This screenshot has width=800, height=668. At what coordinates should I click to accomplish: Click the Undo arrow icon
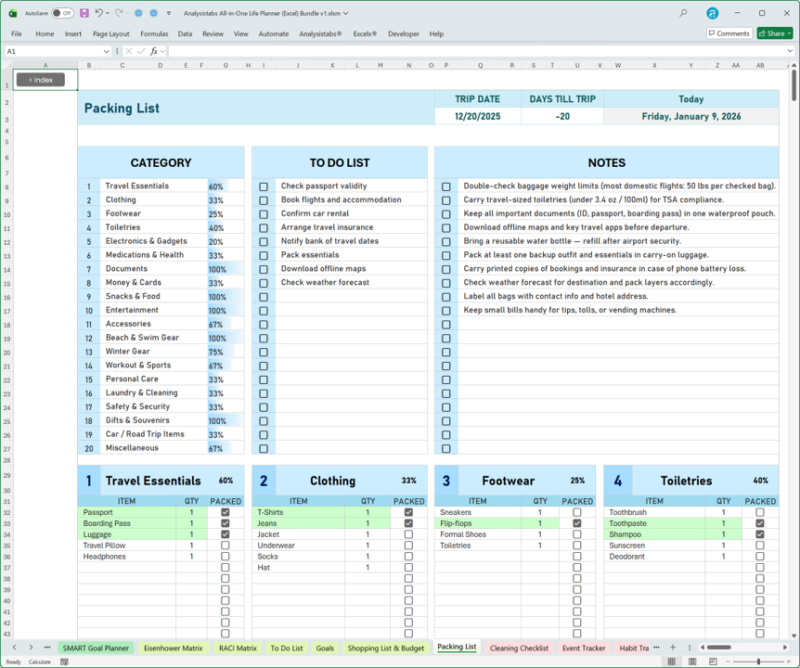[x=101, y=13]
